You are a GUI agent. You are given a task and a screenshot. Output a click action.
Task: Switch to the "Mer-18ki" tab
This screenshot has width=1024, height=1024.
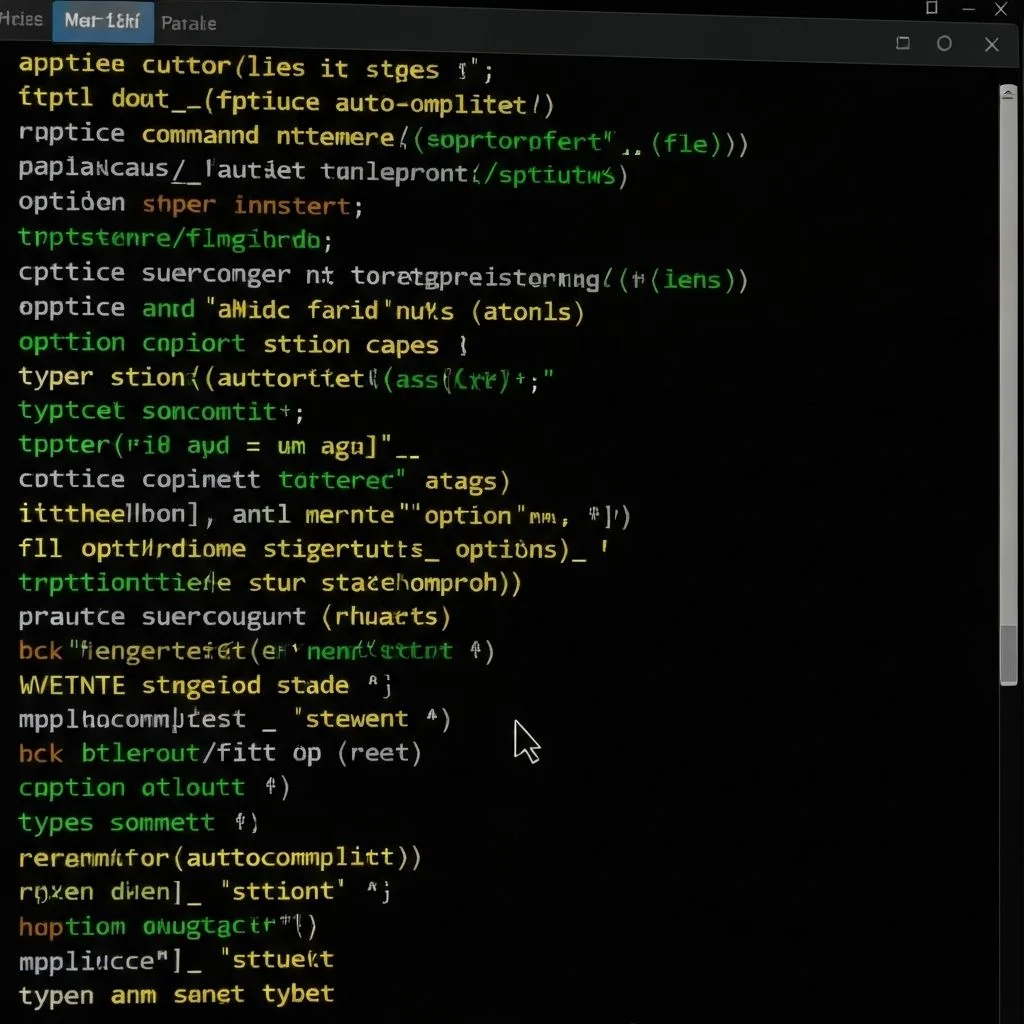click(101, 22)
